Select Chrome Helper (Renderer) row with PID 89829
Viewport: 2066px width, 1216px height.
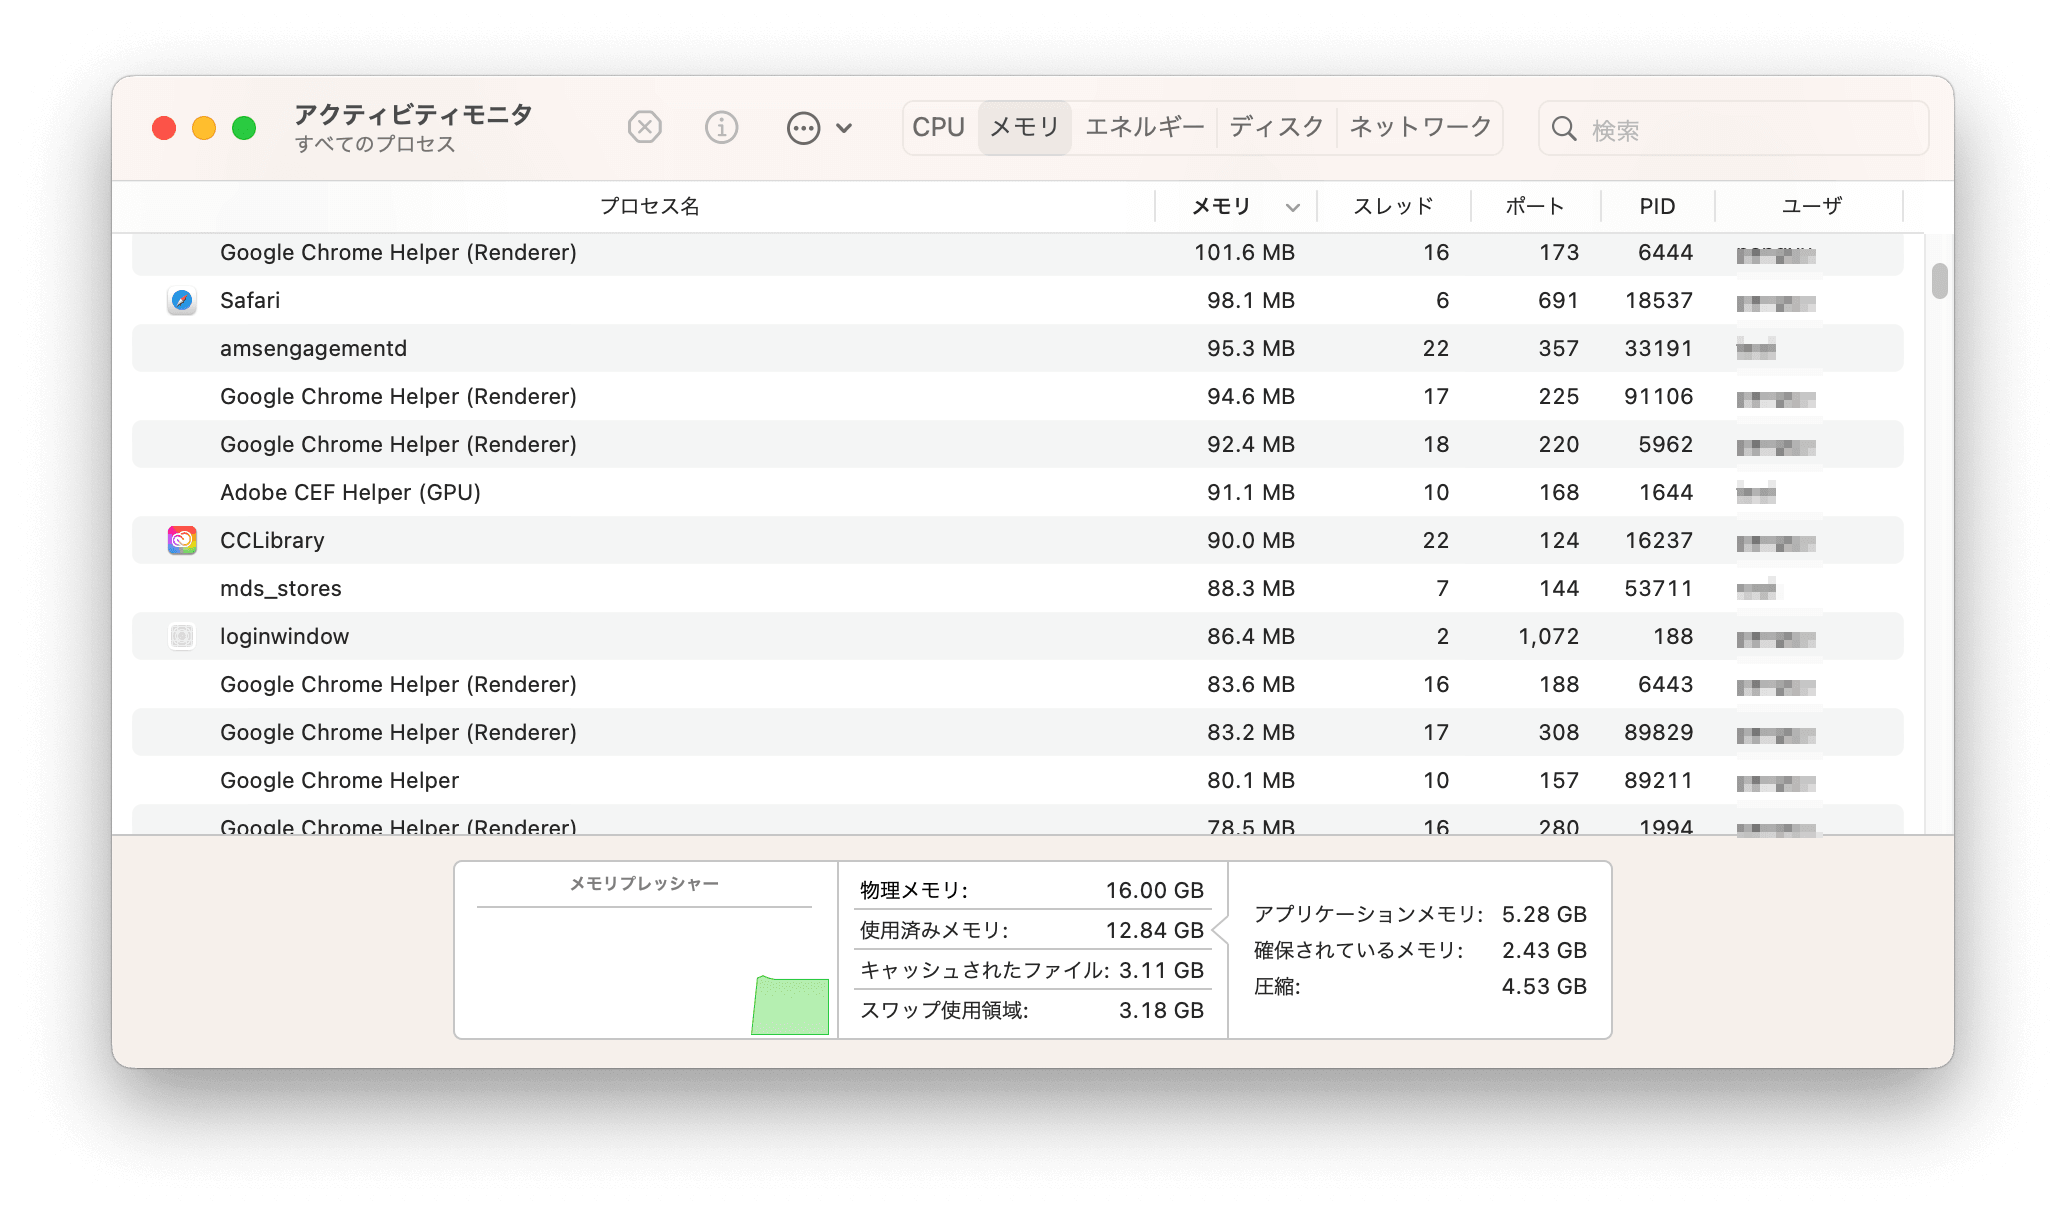(1018, 732)
